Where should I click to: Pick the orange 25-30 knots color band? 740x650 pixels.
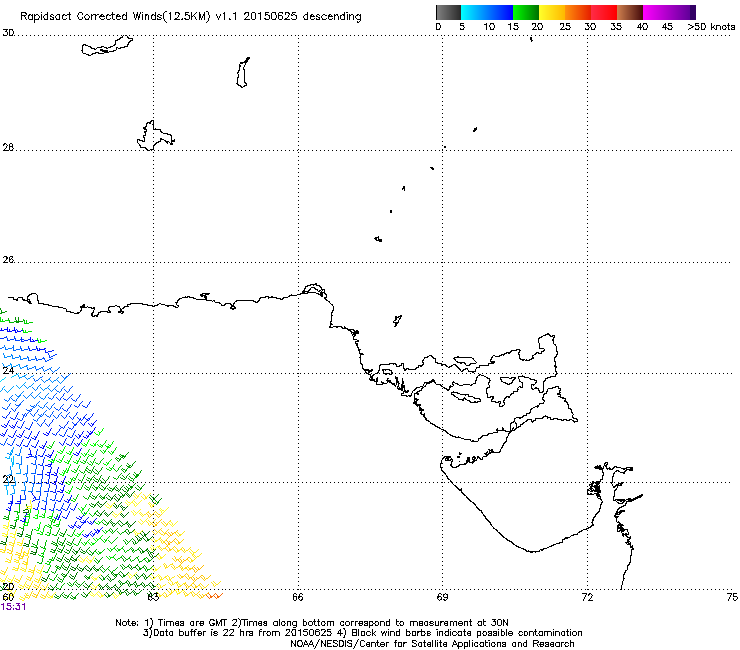578,12
